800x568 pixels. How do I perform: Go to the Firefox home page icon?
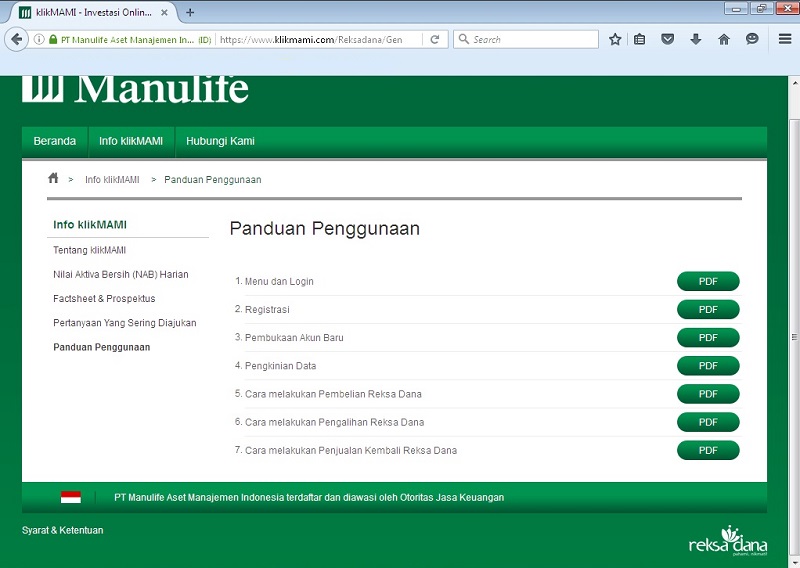pos(724,39)
